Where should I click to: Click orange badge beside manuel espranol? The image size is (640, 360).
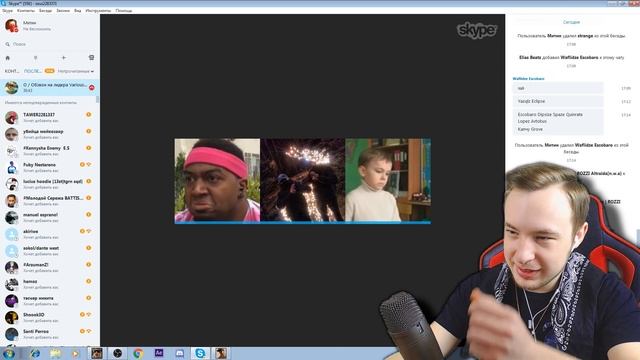[89, 215]
